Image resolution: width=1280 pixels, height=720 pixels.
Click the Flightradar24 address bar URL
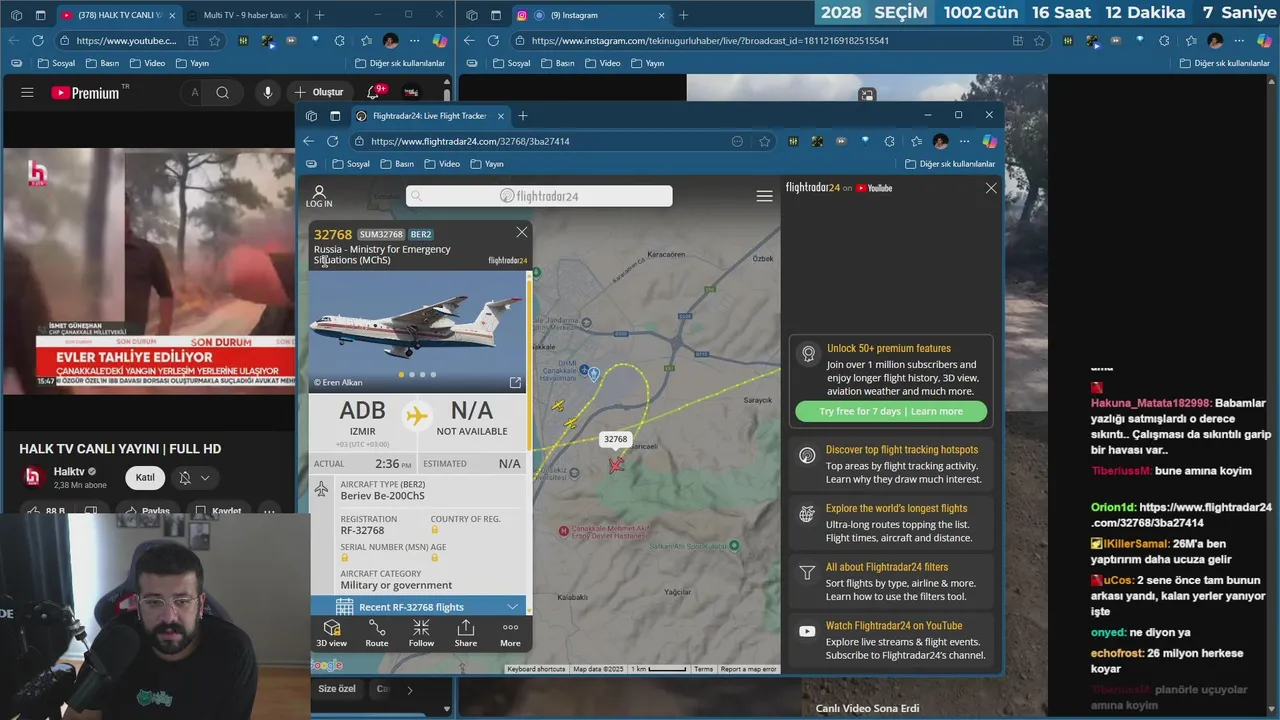[470, 141]
